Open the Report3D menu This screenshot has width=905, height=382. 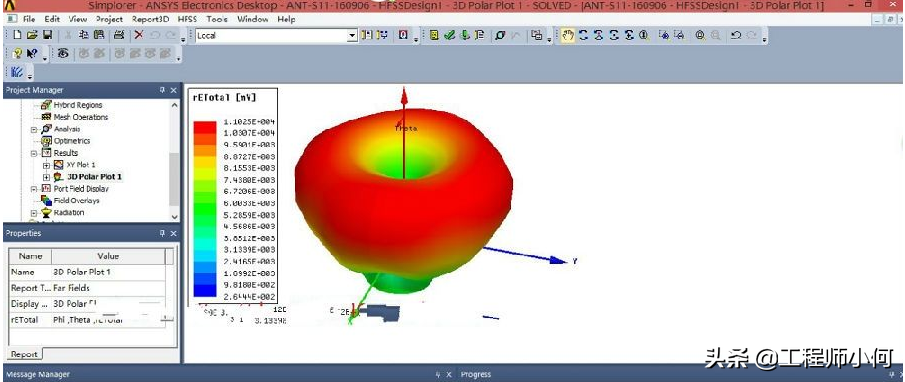coord(151,19)
